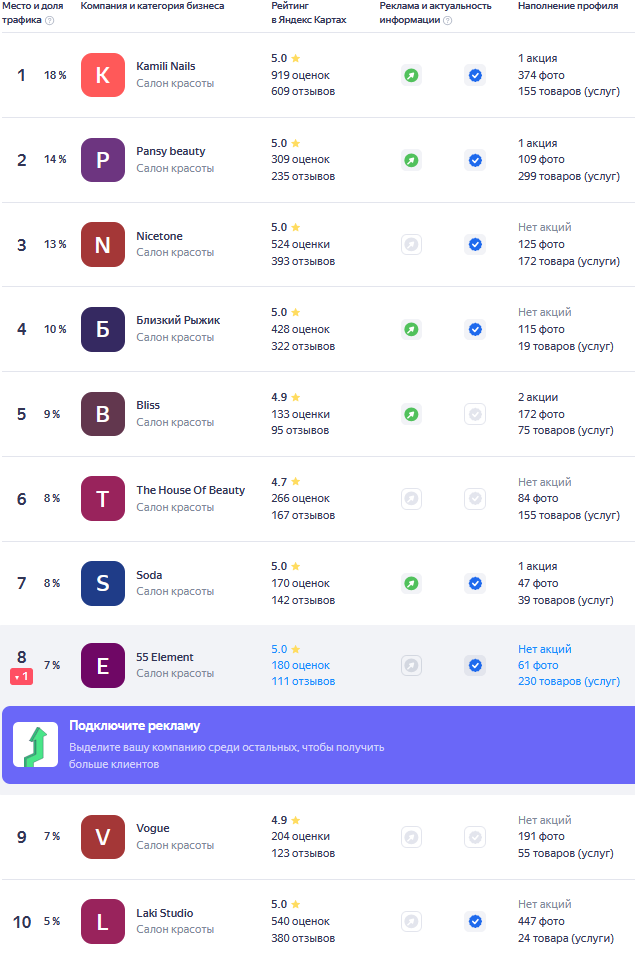Click the green advertising icon for Kamili Nails
This screenshot has height=960, width=635.
coord(411,75)
